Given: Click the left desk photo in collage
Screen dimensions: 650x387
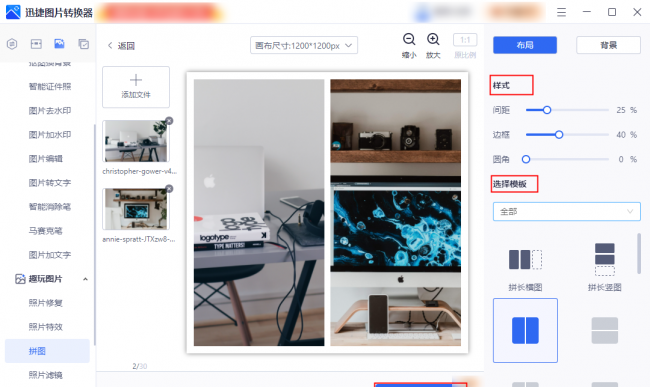Looking at the screenshot, I should [259, 213].
